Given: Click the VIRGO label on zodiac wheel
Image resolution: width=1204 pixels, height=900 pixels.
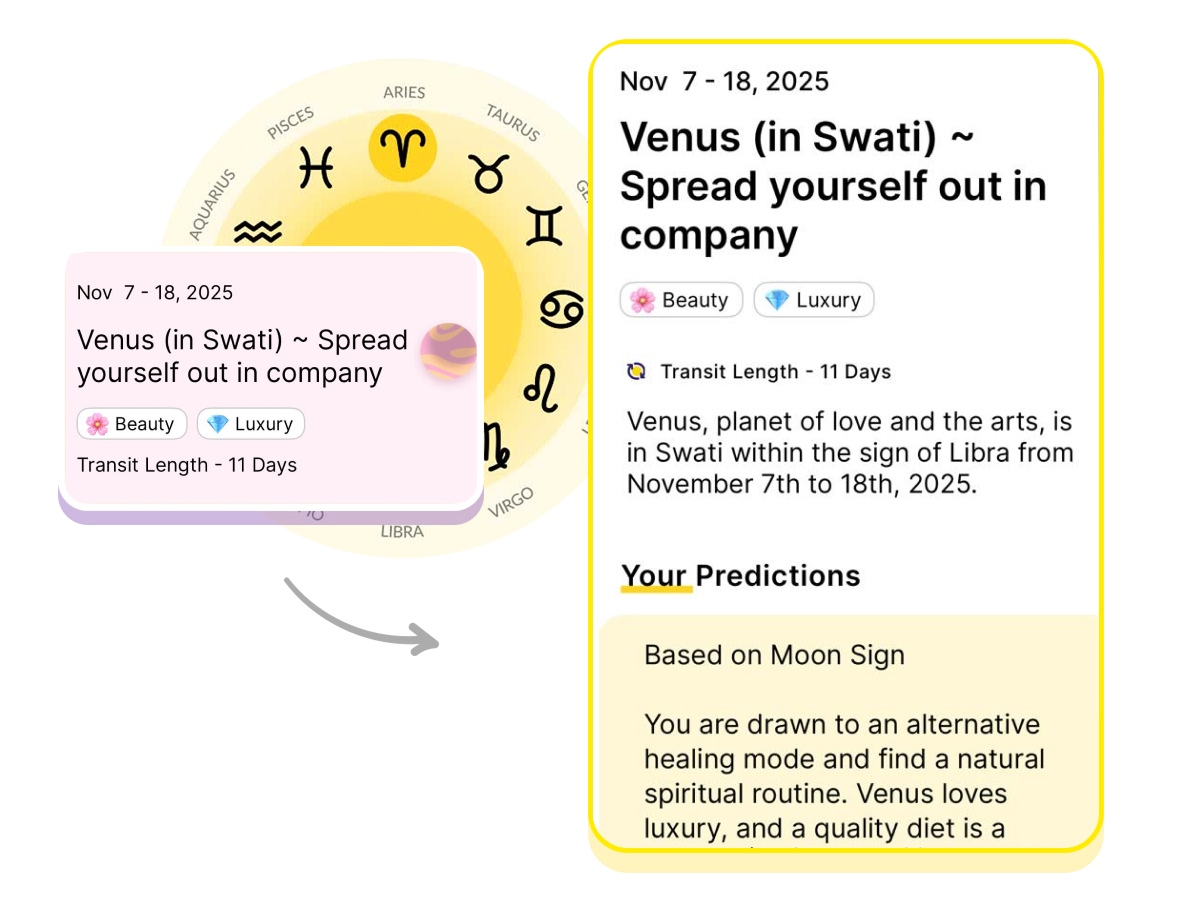Looking at the screenshot, I should (511, 502).
